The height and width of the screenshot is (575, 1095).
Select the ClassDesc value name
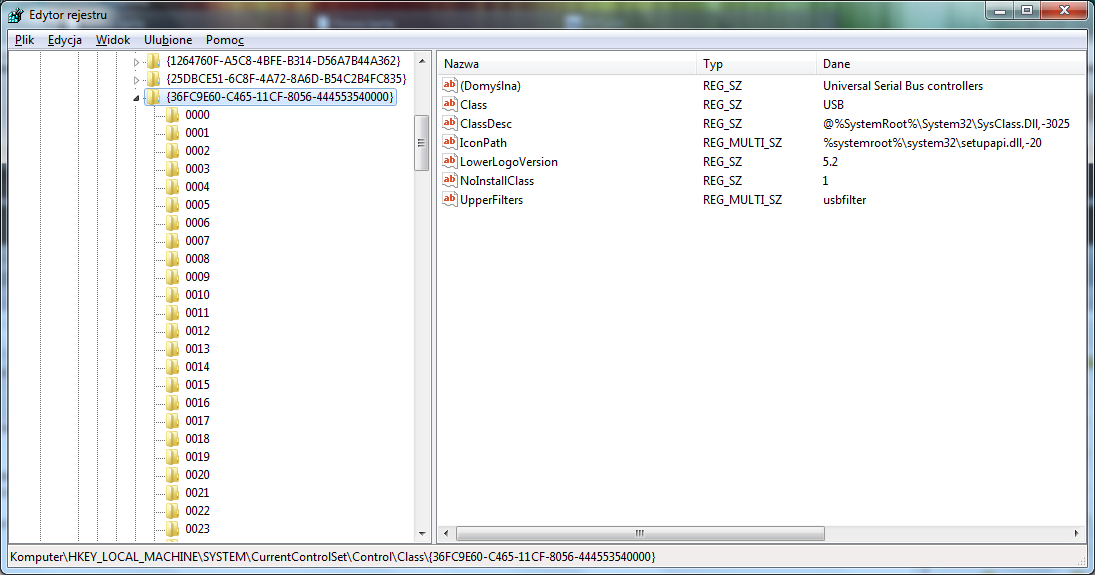click(486, 124)
